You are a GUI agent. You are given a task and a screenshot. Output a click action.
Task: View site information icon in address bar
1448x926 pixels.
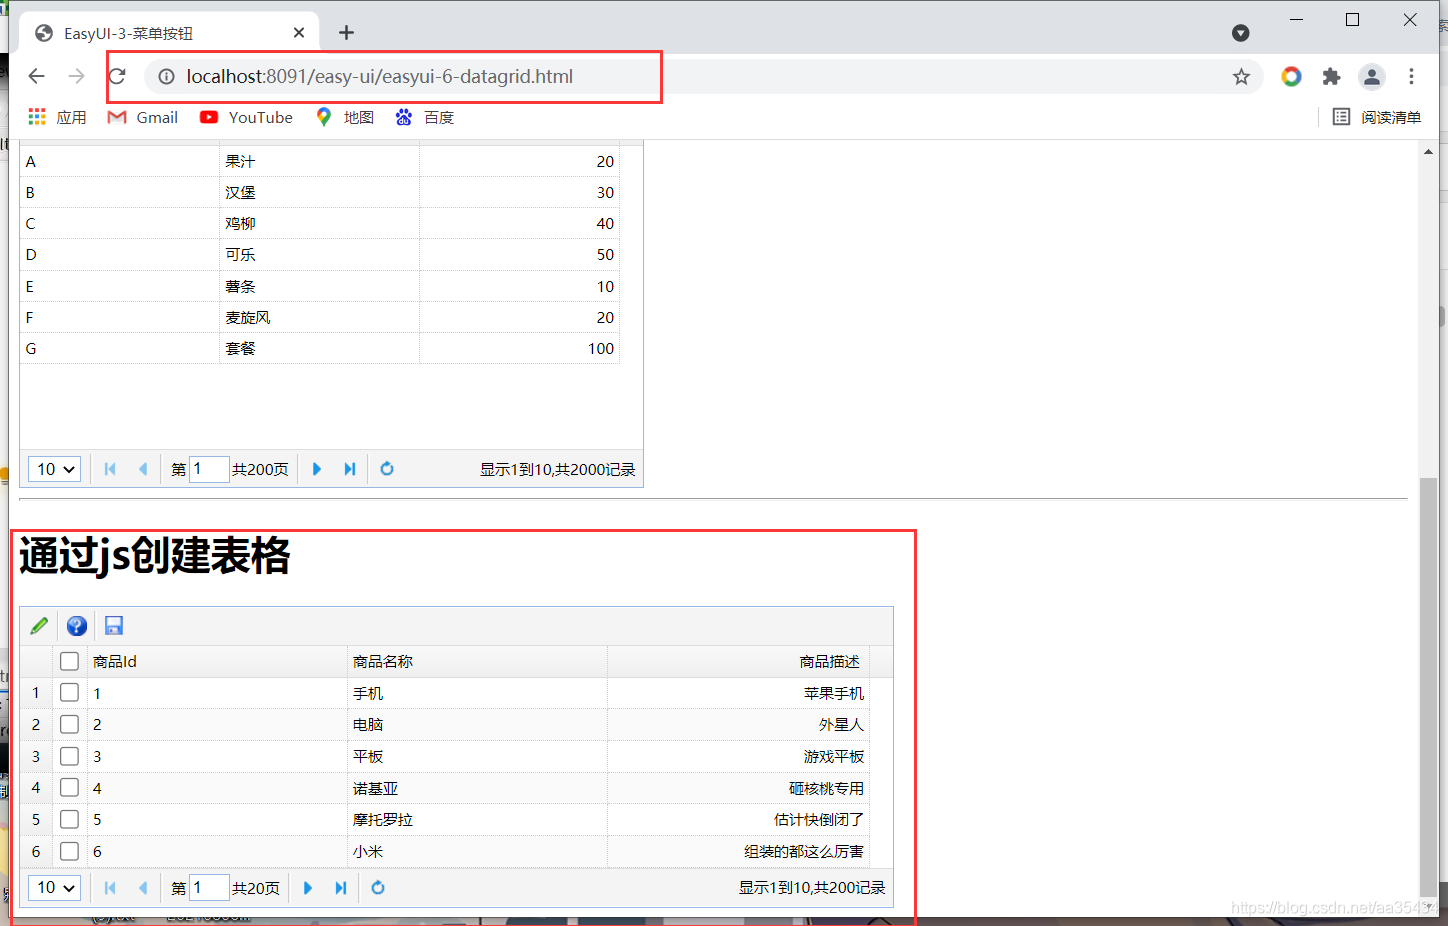[167, 76]
